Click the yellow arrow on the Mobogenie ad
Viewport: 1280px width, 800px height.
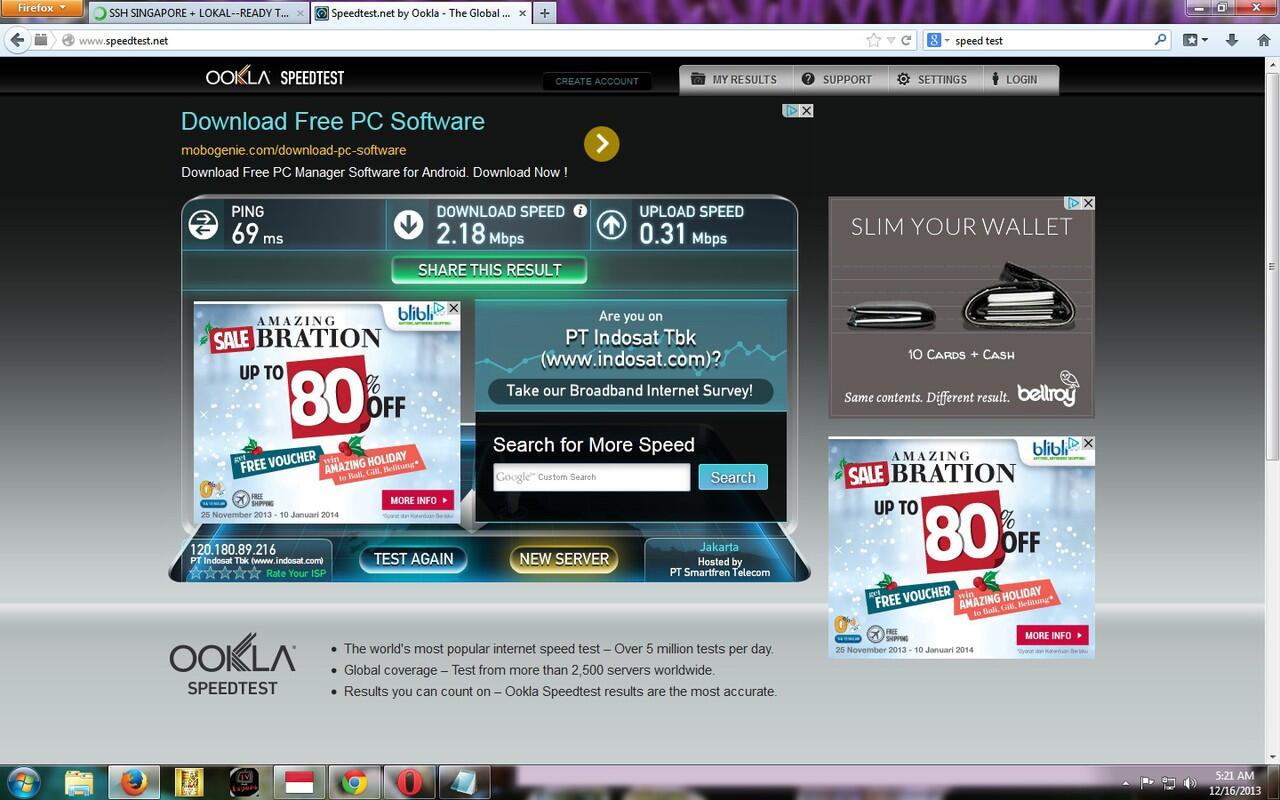(x=601, y=144)
